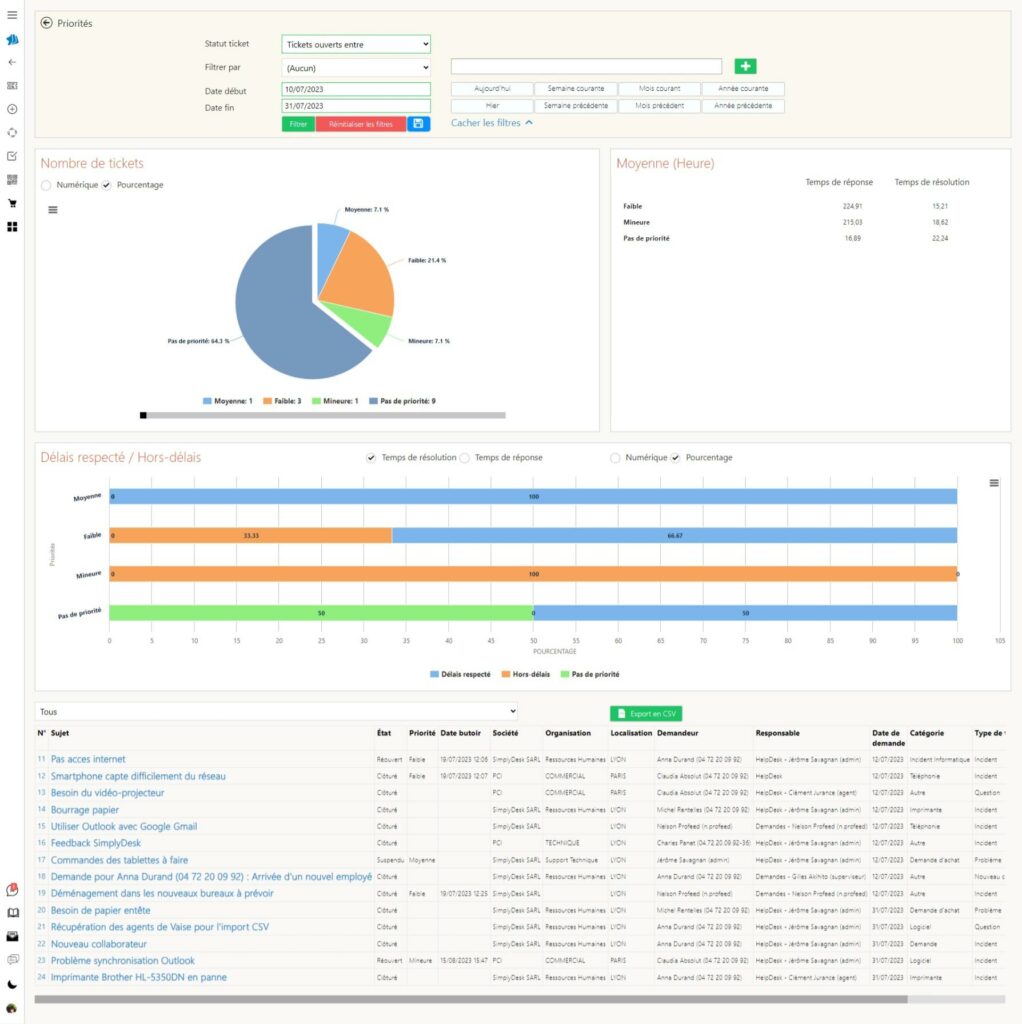This screenshot has height=1024, width=1022.
Task: Click the green Filtrer button
Action: (297, 125)
